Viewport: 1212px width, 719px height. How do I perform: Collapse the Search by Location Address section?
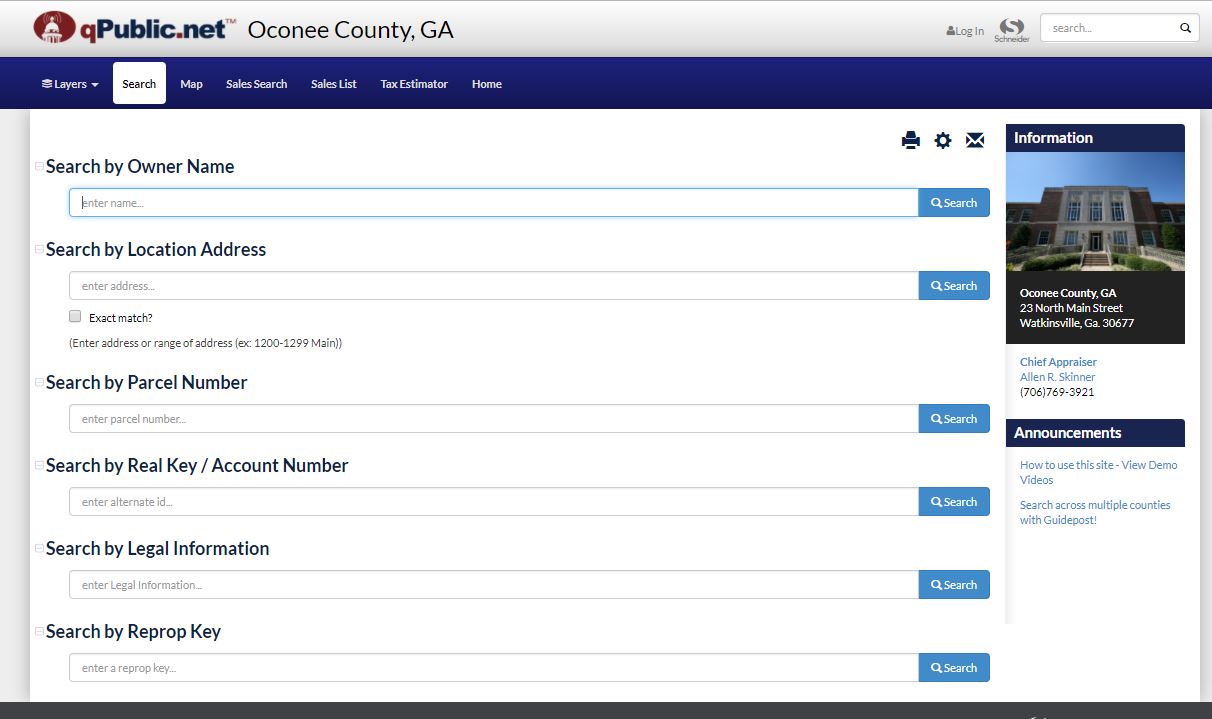pos(39,249)
